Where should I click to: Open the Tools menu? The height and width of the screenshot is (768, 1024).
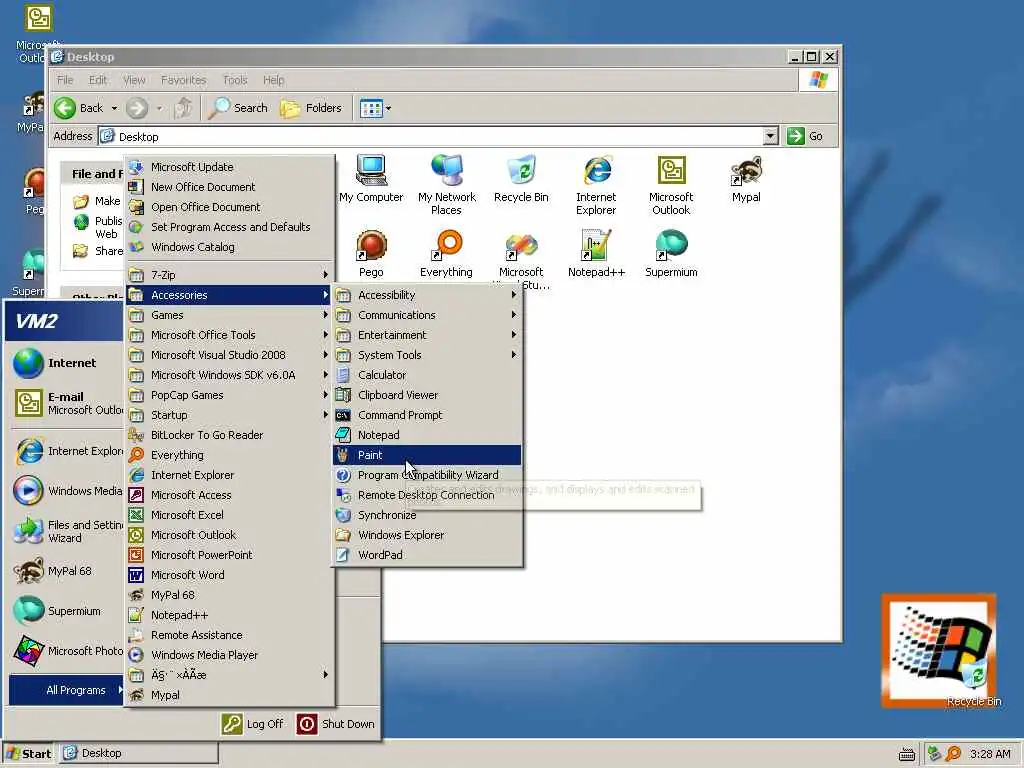pos(235,80)
